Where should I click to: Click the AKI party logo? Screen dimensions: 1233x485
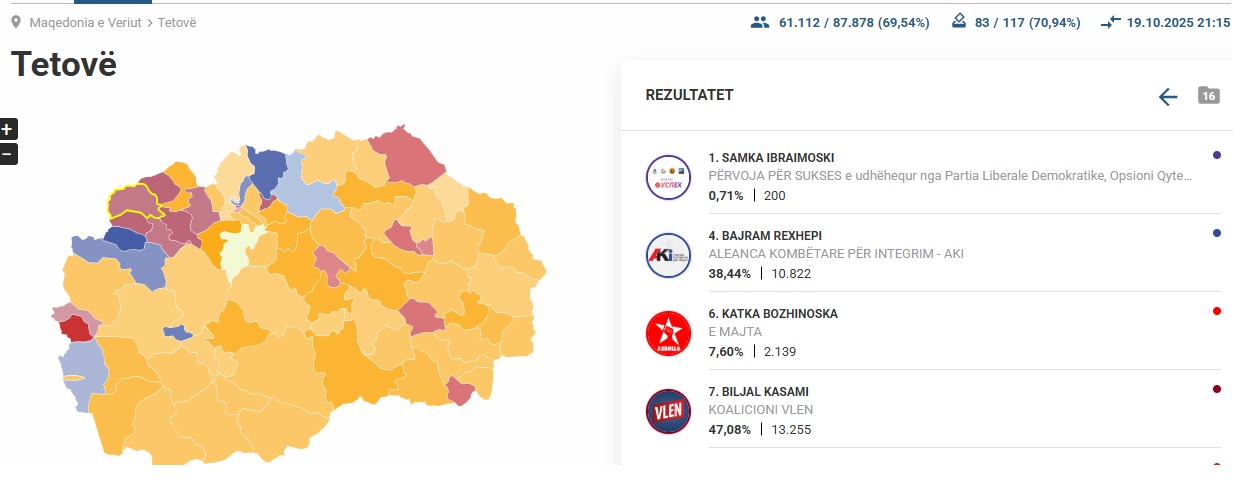[x=668, y=255]
